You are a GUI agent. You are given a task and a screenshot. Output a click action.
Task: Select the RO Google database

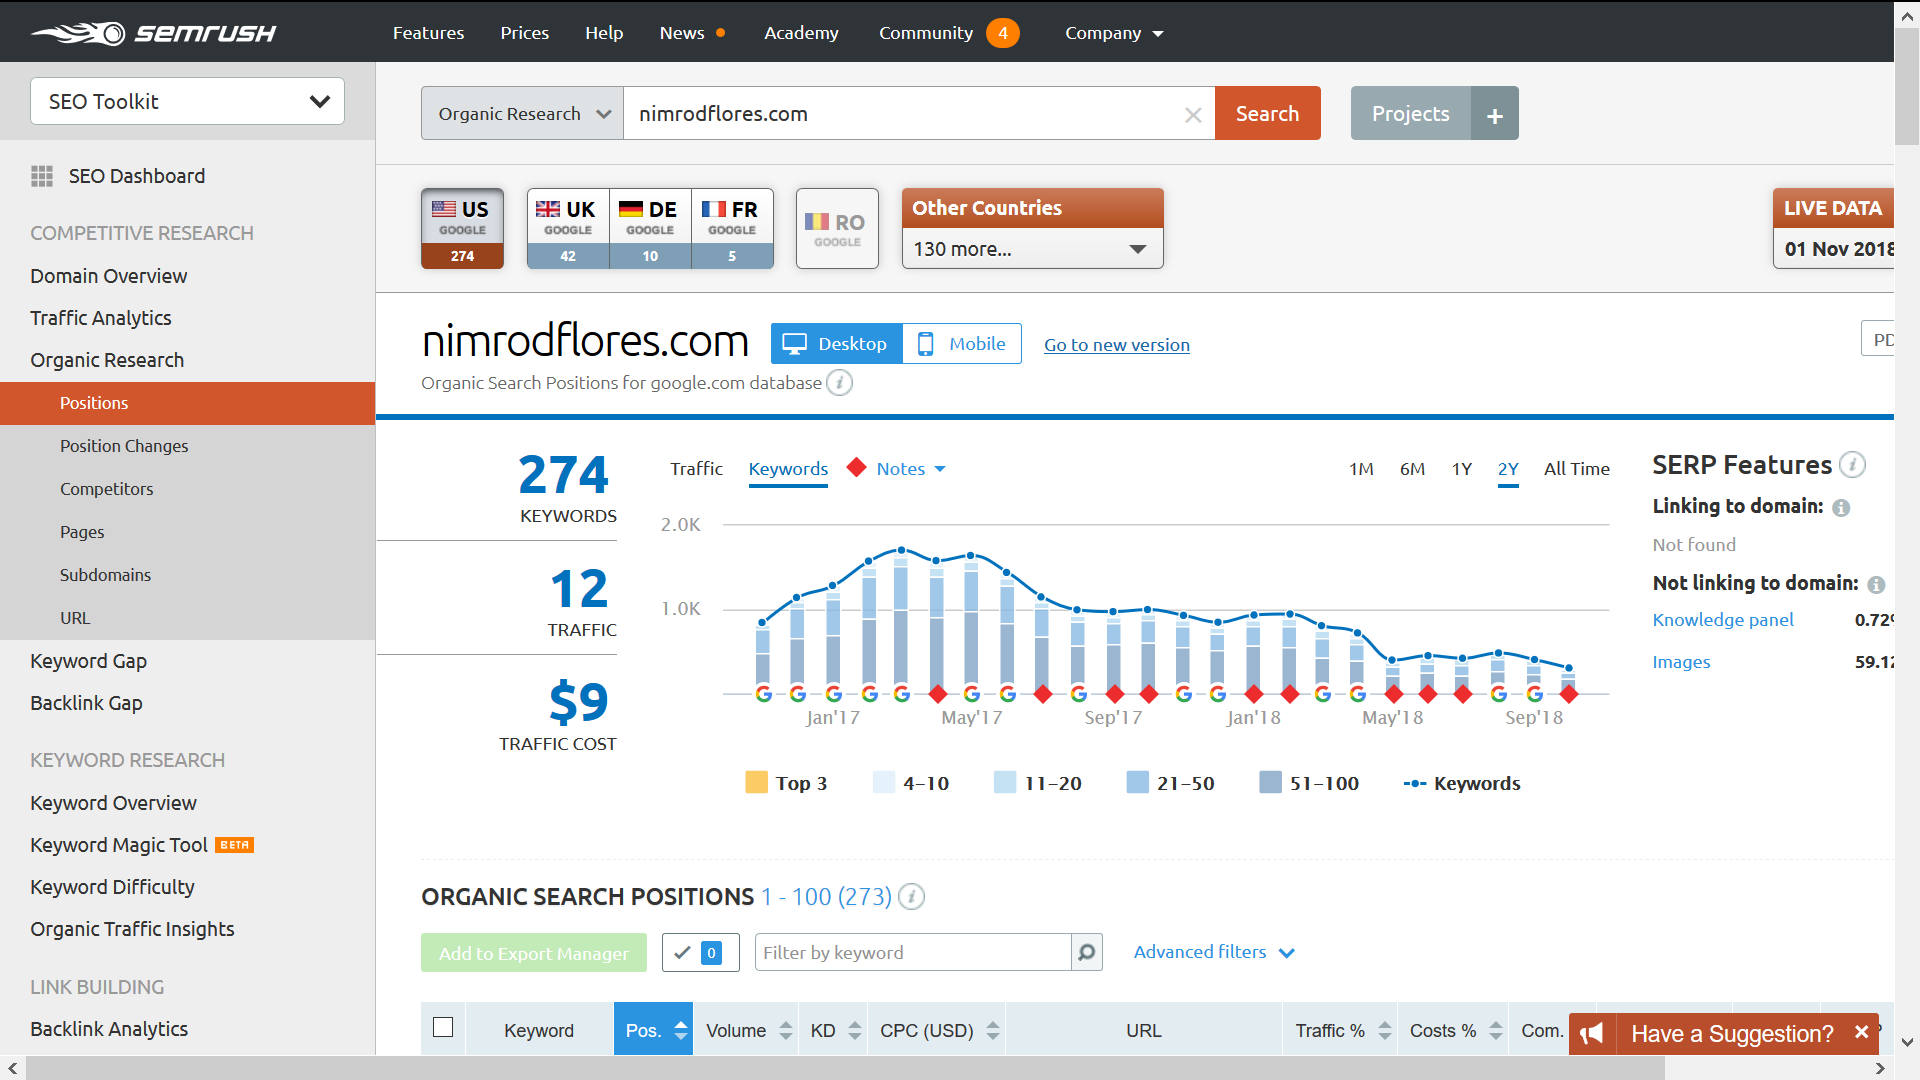[x=837, y=229]
